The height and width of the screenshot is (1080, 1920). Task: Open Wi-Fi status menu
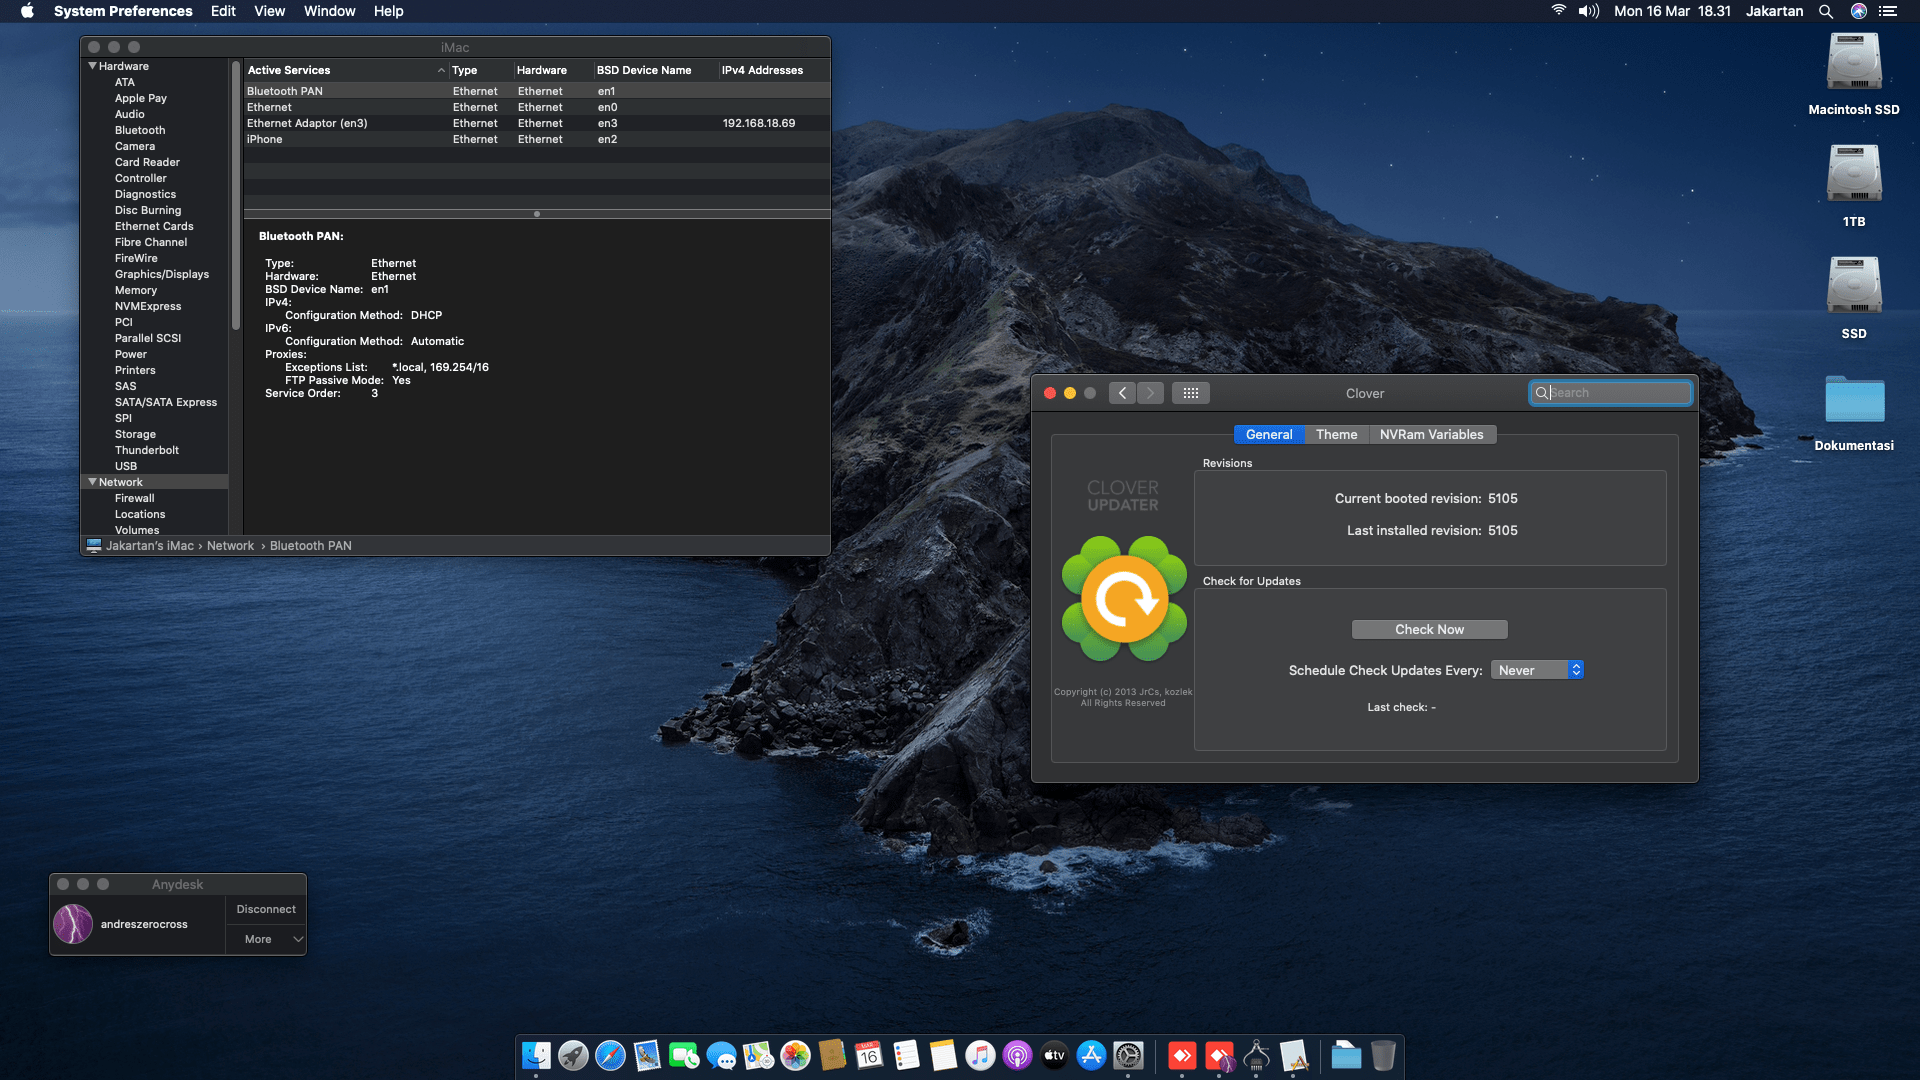(1558, 11)
